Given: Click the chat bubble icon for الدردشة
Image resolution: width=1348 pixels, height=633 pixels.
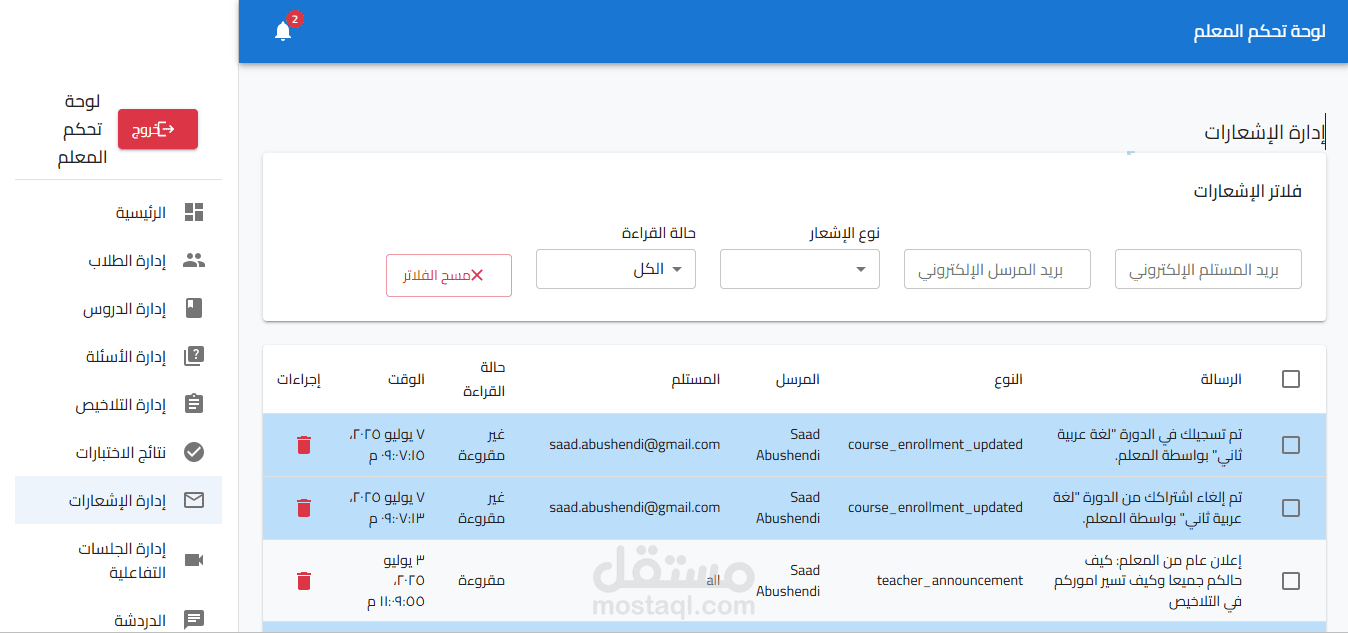Looking at the screenshot, I should coord(194,620).
